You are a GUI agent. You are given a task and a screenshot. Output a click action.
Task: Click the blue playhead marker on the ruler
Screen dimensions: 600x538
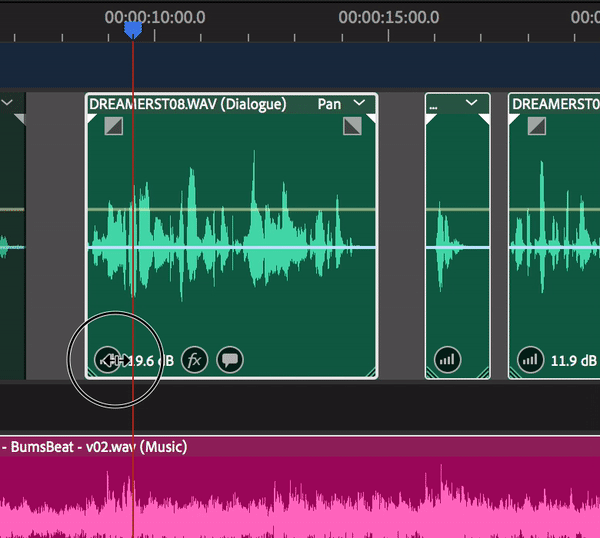[x=133, y=30]
